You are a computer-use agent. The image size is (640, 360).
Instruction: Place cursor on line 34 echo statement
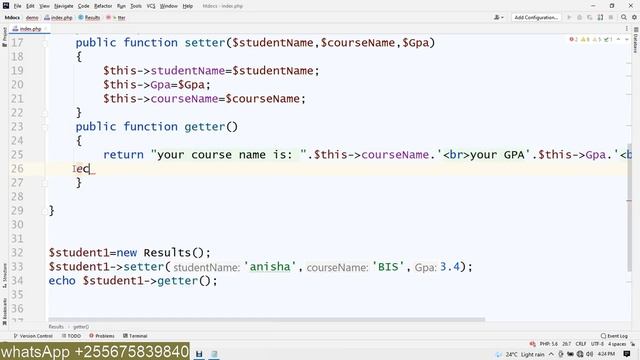[133, 281]
